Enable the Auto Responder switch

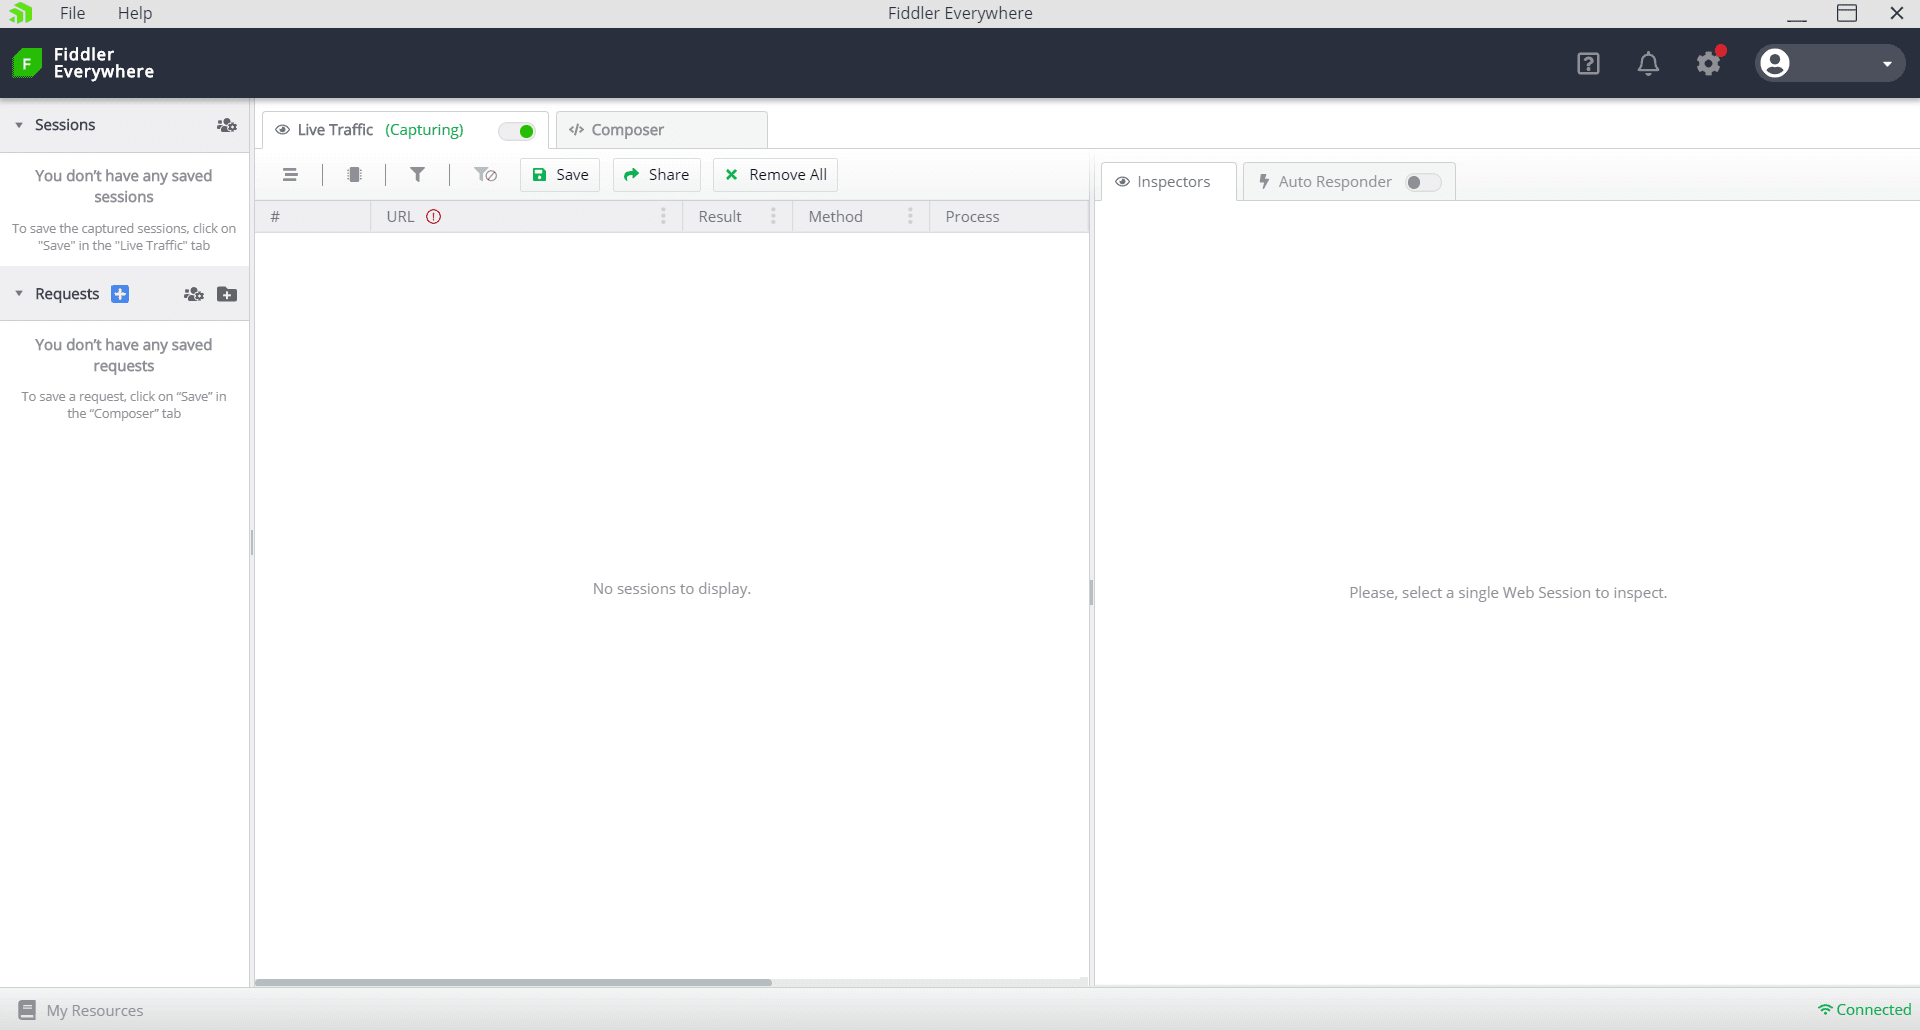(x=1423, y=182)
